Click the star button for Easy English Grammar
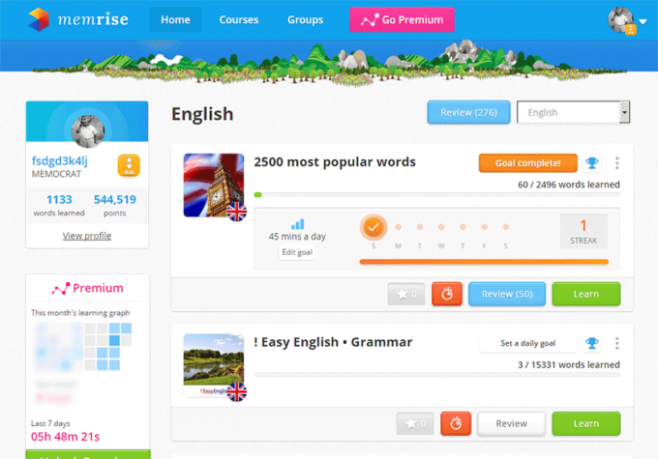Viewport: 658px width, 459px height. 415,423
